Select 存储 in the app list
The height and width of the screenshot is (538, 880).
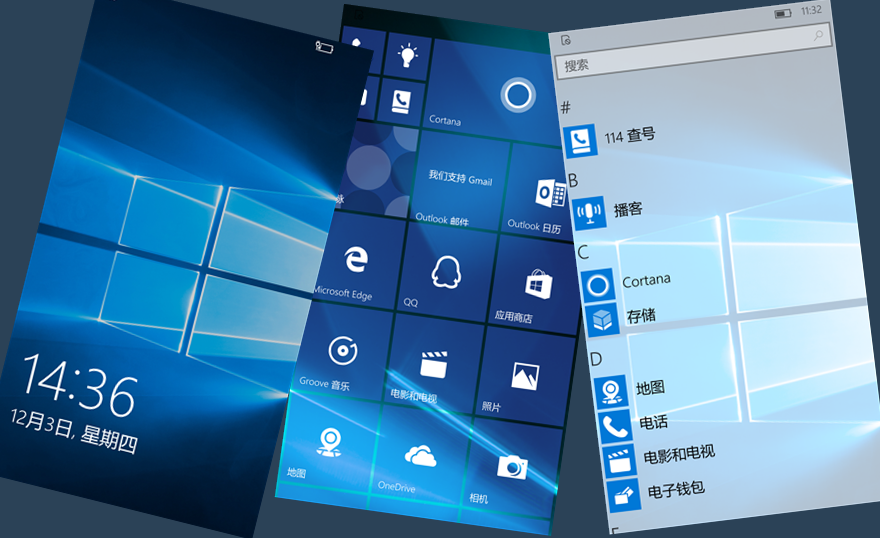pyautogui.click(x=640, y=317)
